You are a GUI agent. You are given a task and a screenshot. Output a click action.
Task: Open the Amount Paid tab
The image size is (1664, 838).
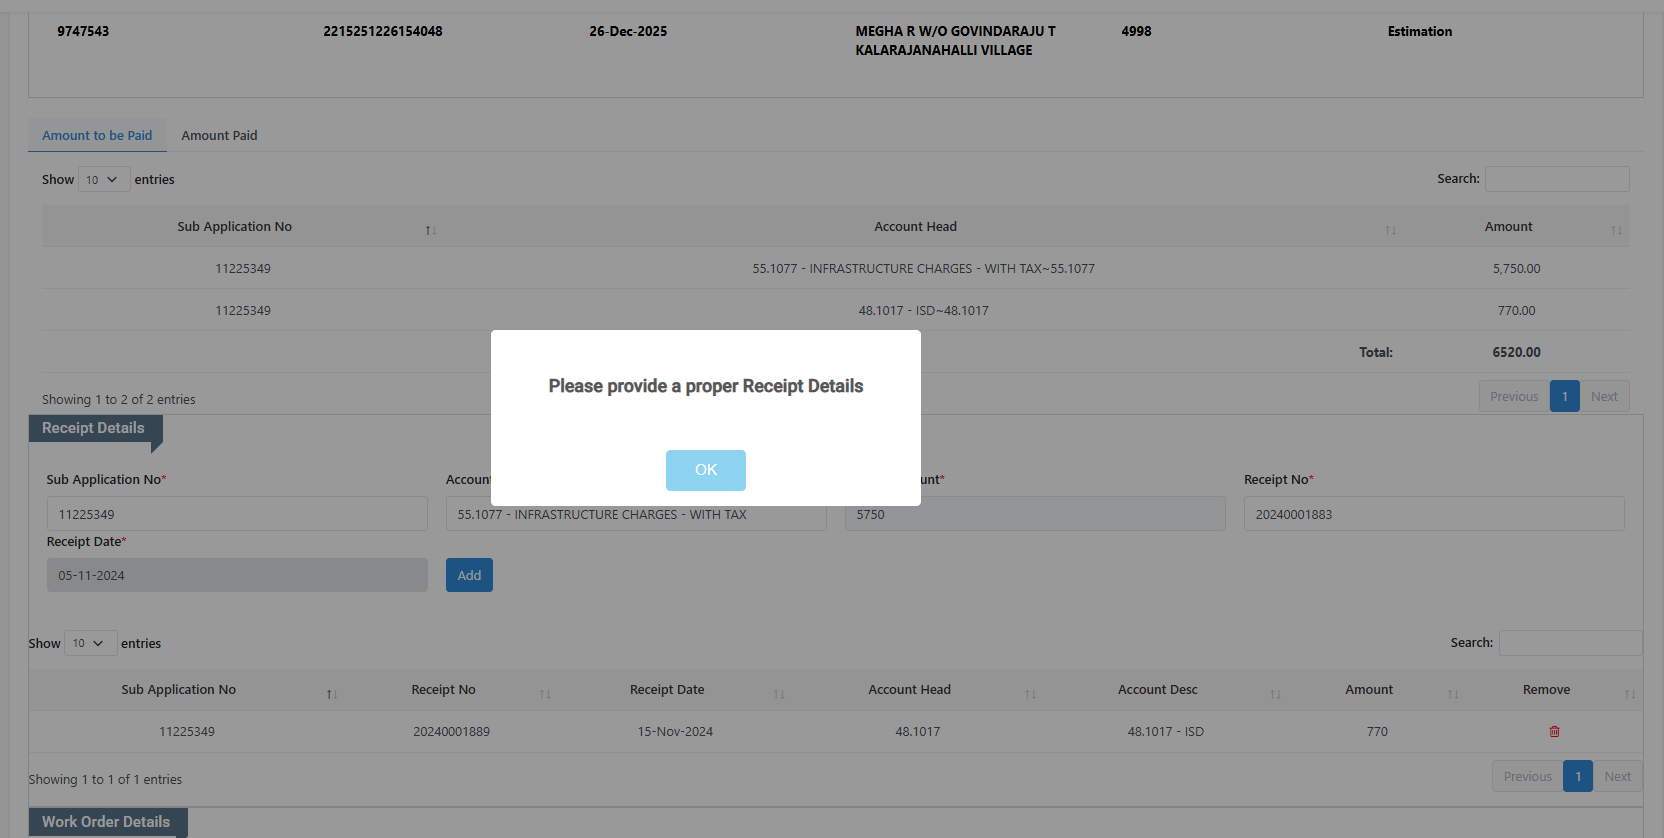click(219, 136)
